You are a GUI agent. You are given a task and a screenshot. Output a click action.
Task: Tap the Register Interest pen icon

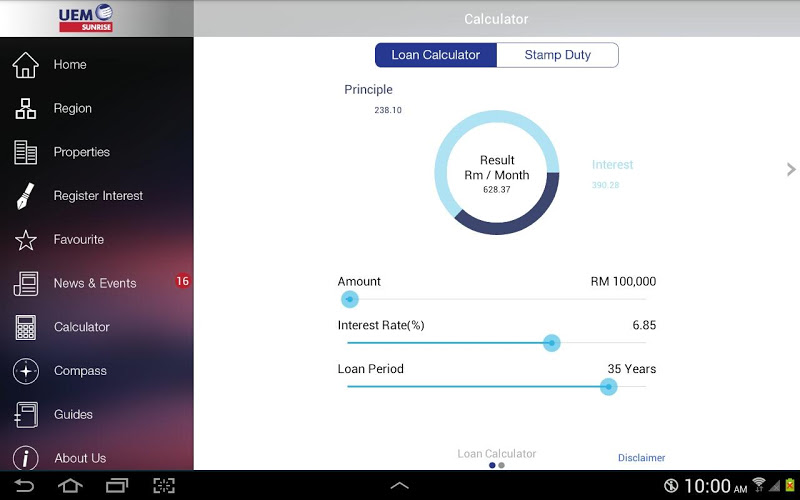[26, 196]
